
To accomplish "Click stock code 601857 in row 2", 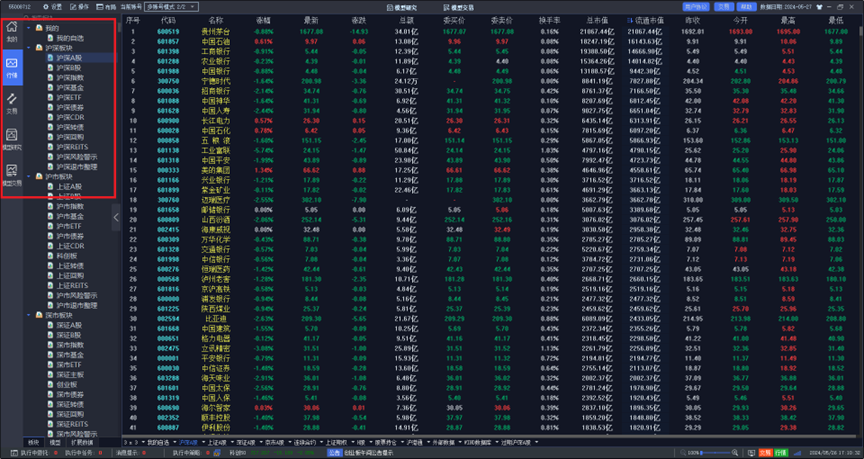I will click(168, 42).
